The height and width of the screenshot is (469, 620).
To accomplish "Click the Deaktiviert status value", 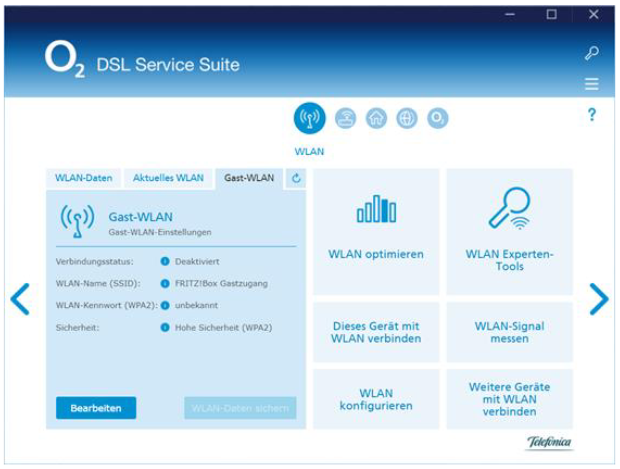I will pyautogui.click(x=197, y=261).
